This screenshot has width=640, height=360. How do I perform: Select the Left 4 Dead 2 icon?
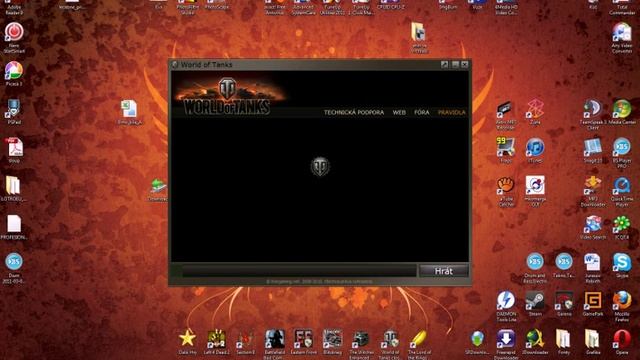(x=216, y=339)
